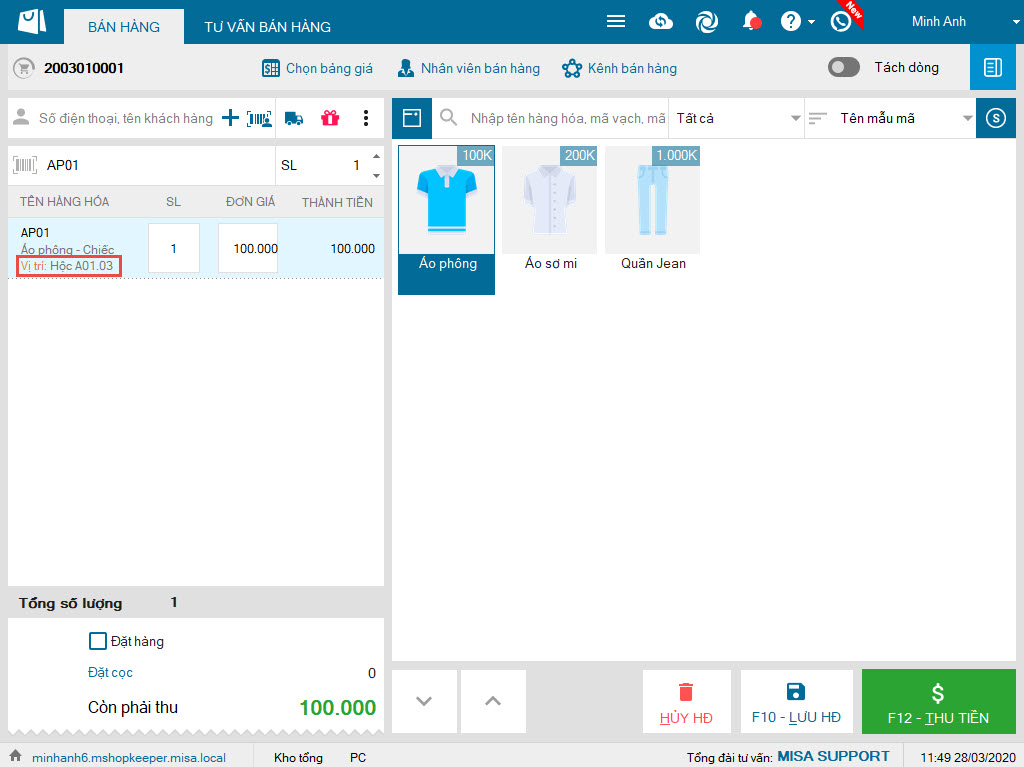Open the Minh Anh user dropdown
The image size is (1024, 767).
1015,22
